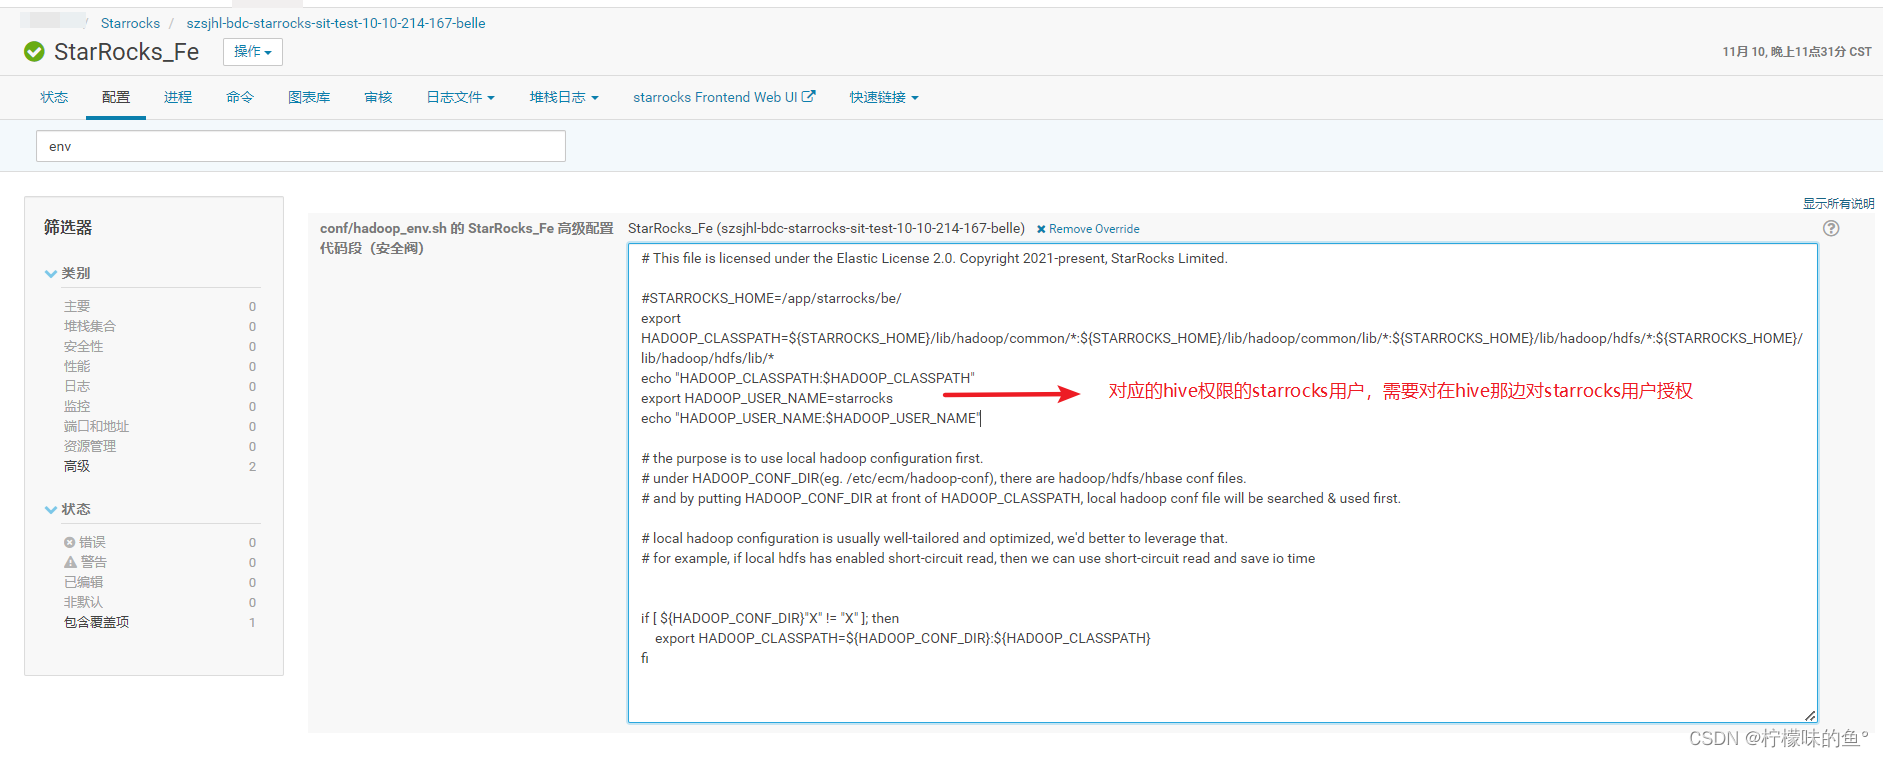The width and height of the screenshot is (1883, 757).
Task: Collapse the 状态 filter section
Action: (x=68, y=509)
